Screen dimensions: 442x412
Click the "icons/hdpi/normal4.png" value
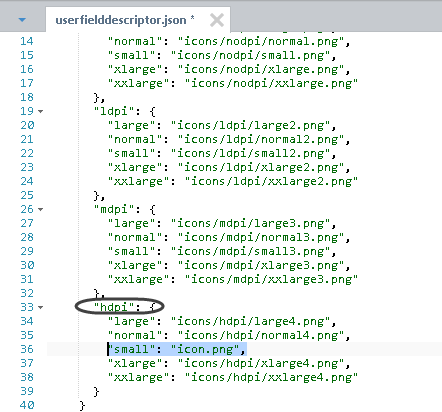click(x=260, y=335)
